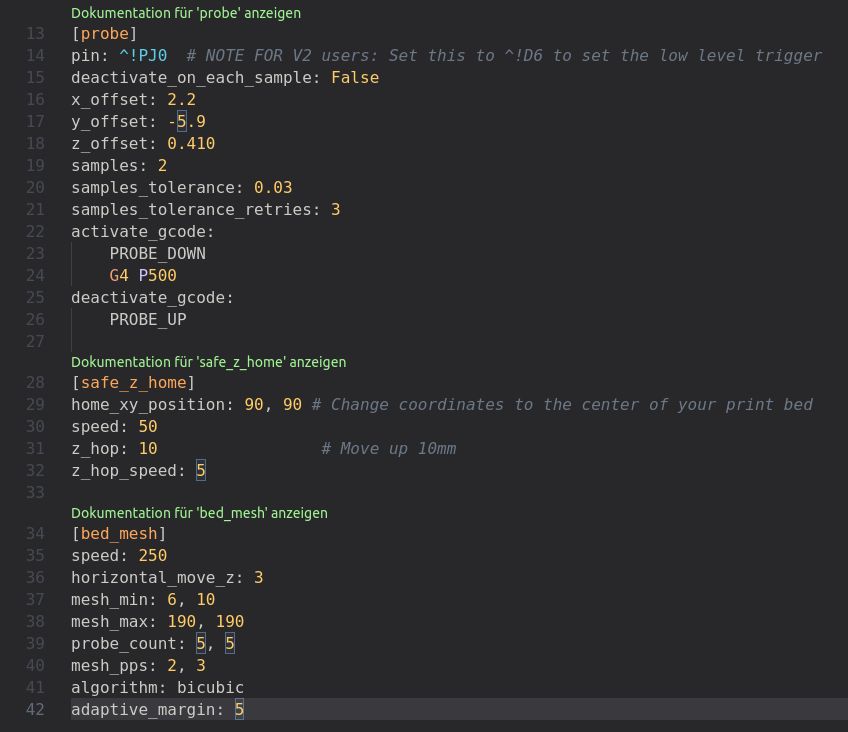Open documentation for 'safe_z_home'

tap(207, 362)
